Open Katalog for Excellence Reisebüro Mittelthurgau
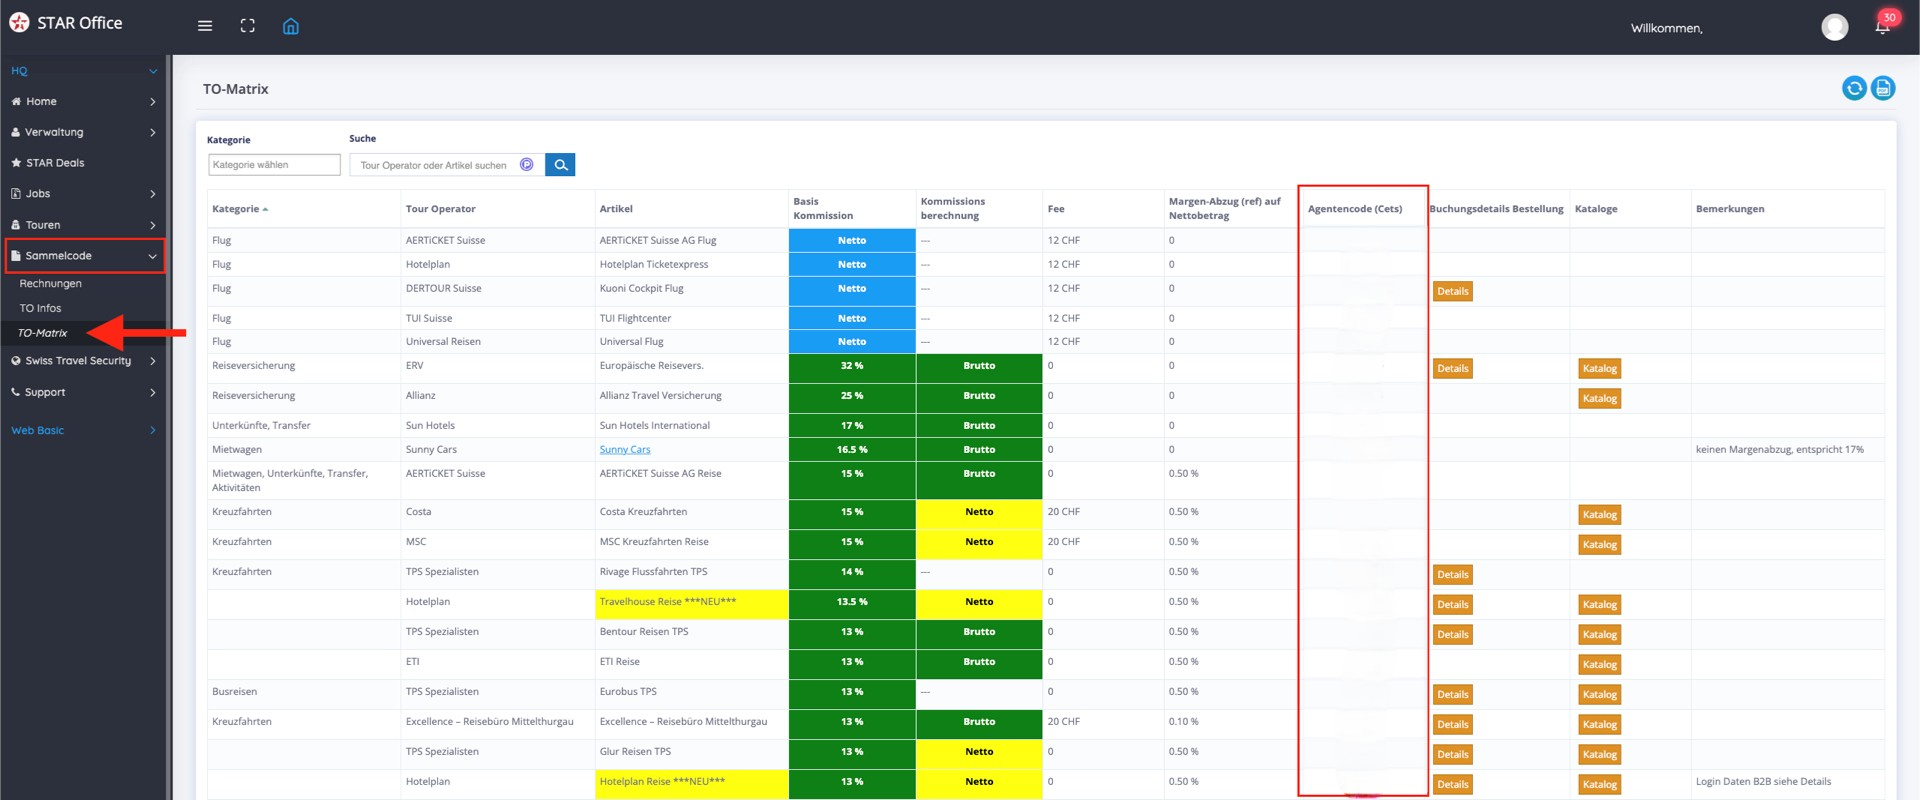 tap(1599, 724)
